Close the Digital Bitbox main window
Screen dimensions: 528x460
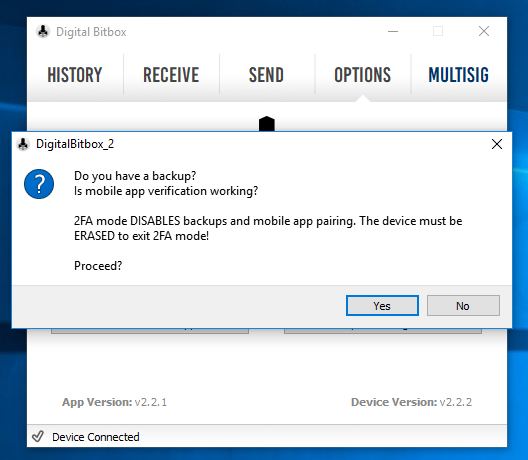(484, 31)
